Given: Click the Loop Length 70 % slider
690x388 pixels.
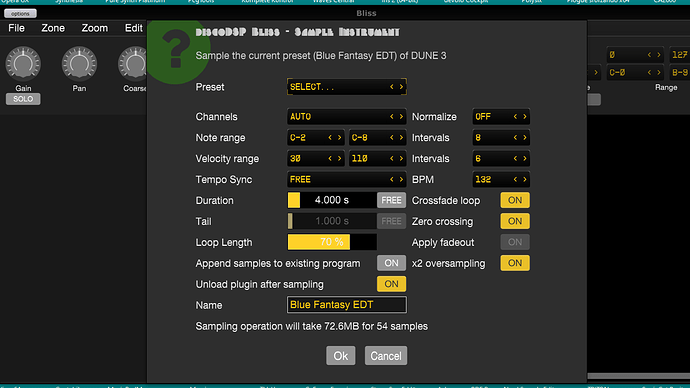Looking at the screenshot, I should point(332,242).
